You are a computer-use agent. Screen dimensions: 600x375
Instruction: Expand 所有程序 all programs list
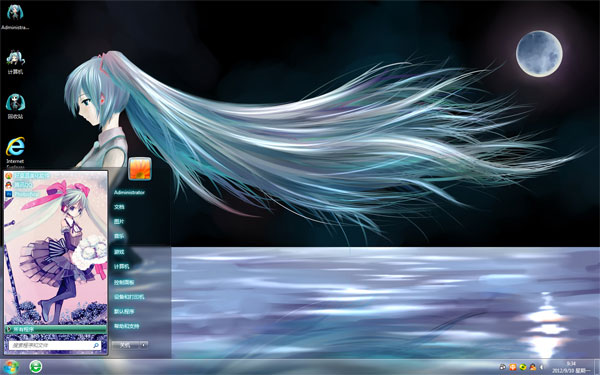point(55,329)
